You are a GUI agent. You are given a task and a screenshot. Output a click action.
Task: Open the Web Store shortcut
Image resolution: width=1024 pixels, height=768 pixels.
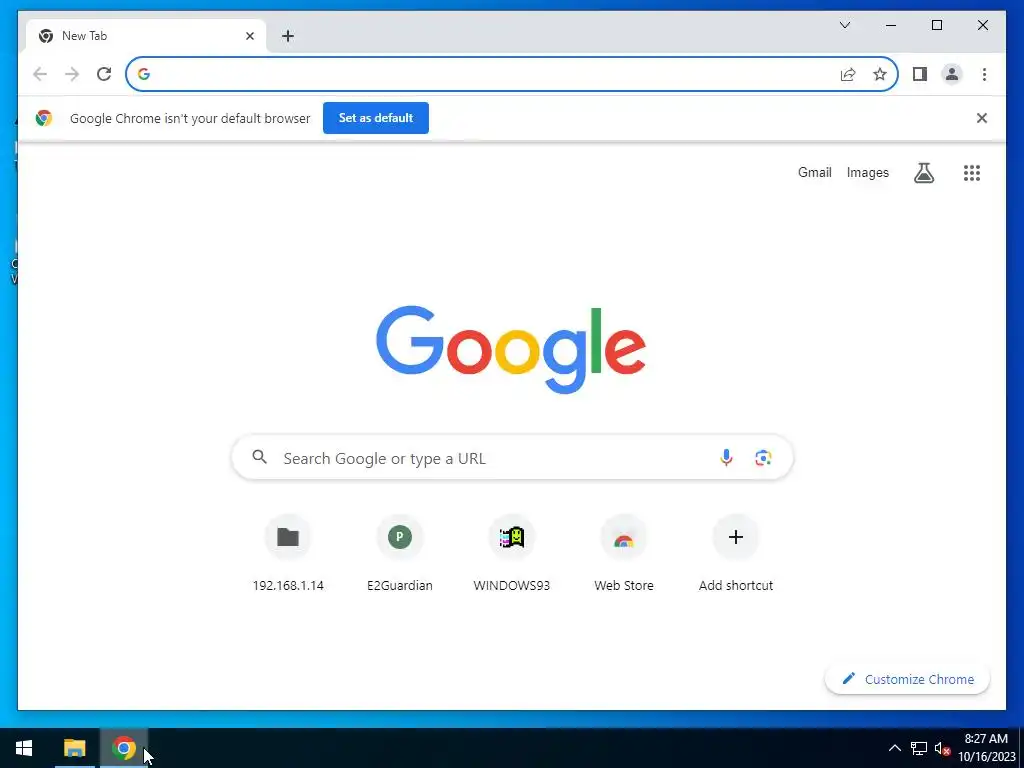pos(624,553)
